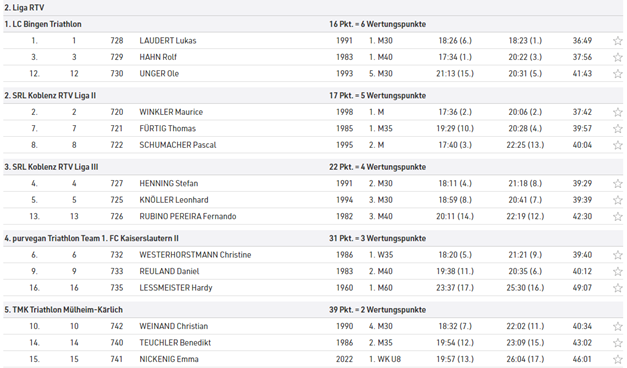
Task: Add KNÖLLER Leonhard to favorites star
Action: pyautogui.click(x=617, y=200)
